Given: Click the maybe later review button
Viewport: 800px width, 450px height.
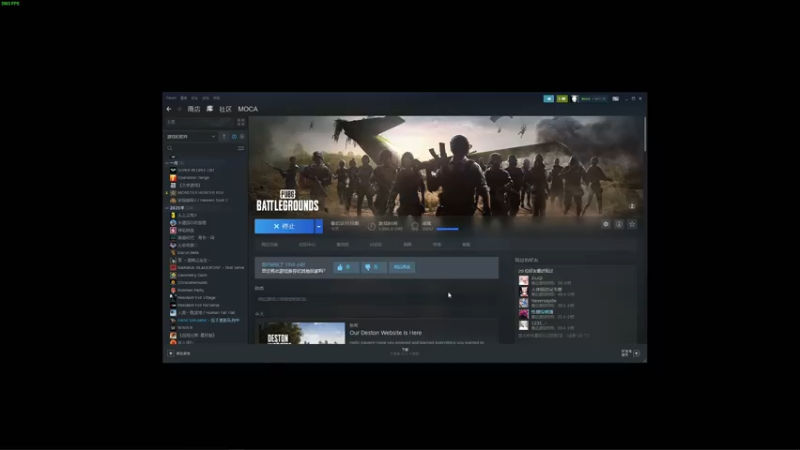Looking at the screenshot, I should click(x=402, y=267).
